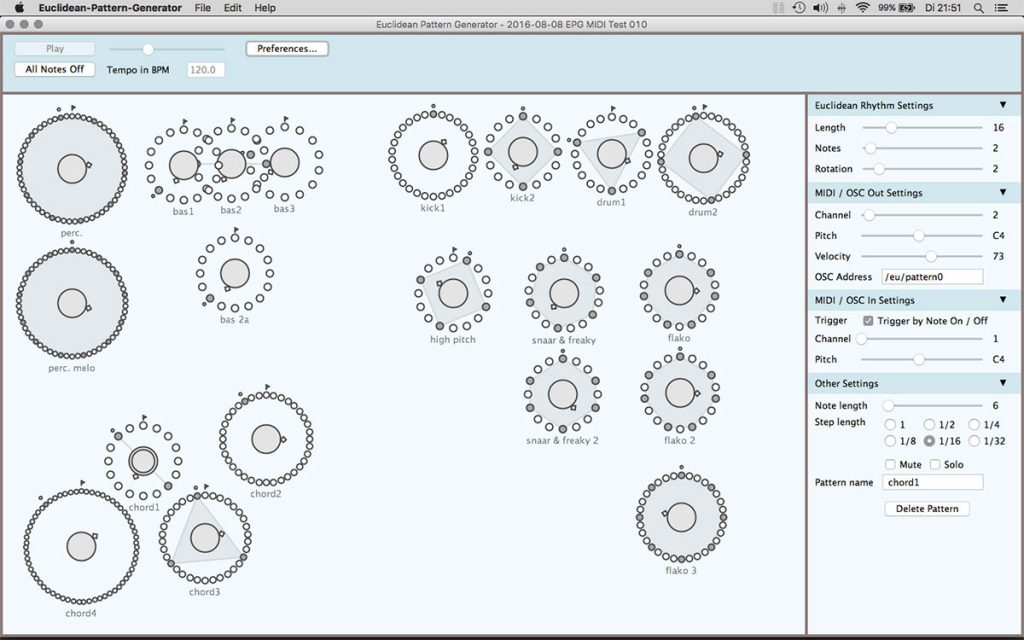The width and height of the screenshot is (1024, 640).
Task: Enable the Solo checkbox
Action: point(935,464)
